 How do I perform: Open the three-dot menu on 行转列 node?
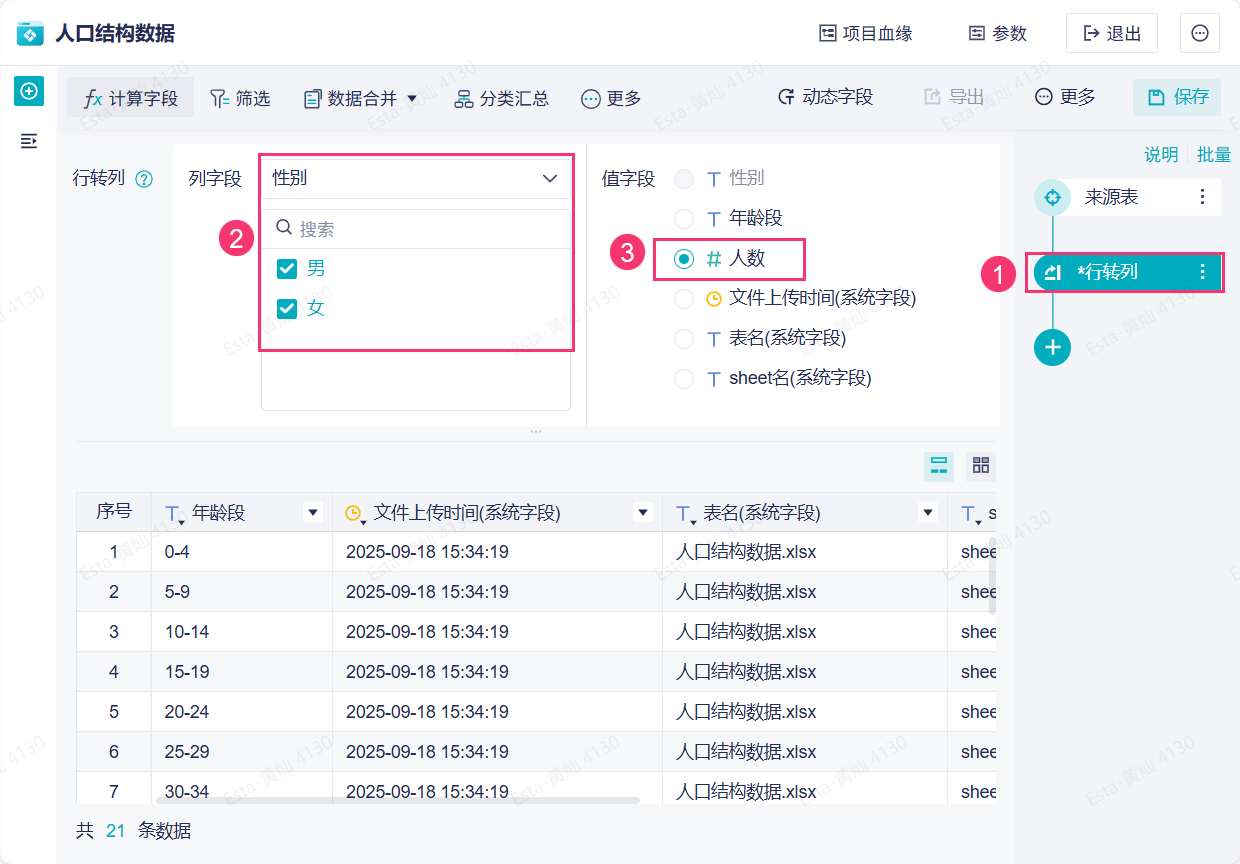[1202, 272]
